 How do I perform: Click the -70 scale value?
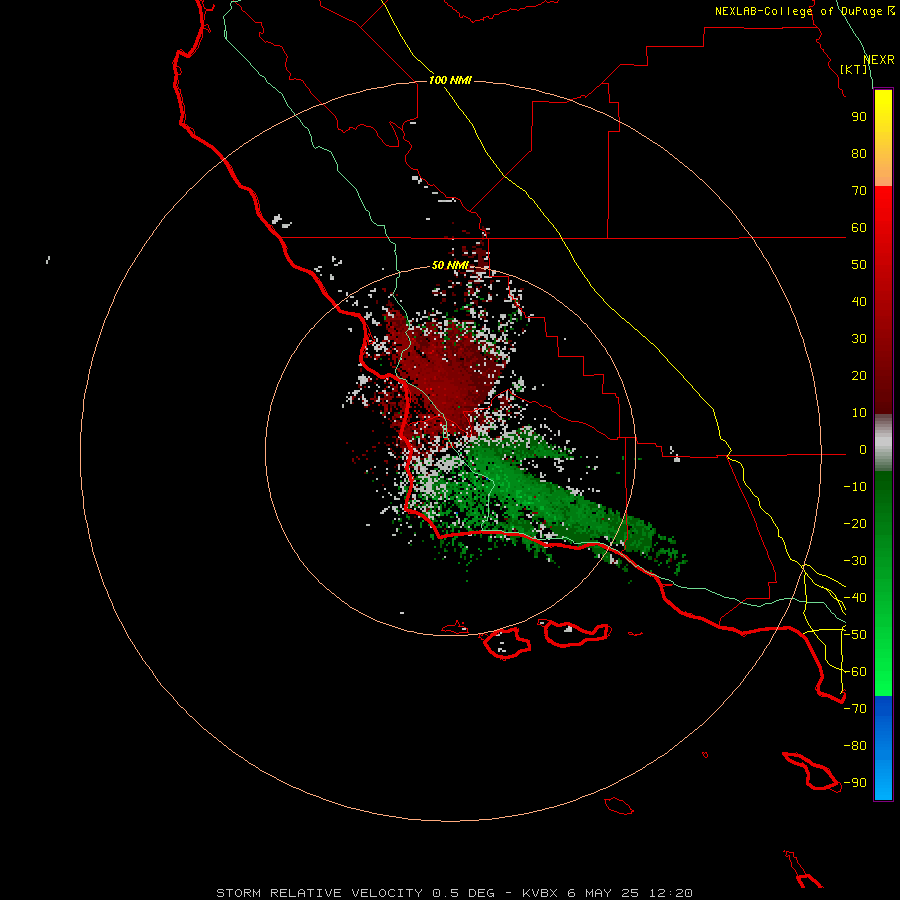pyautogui.click(x=855, y=709)
